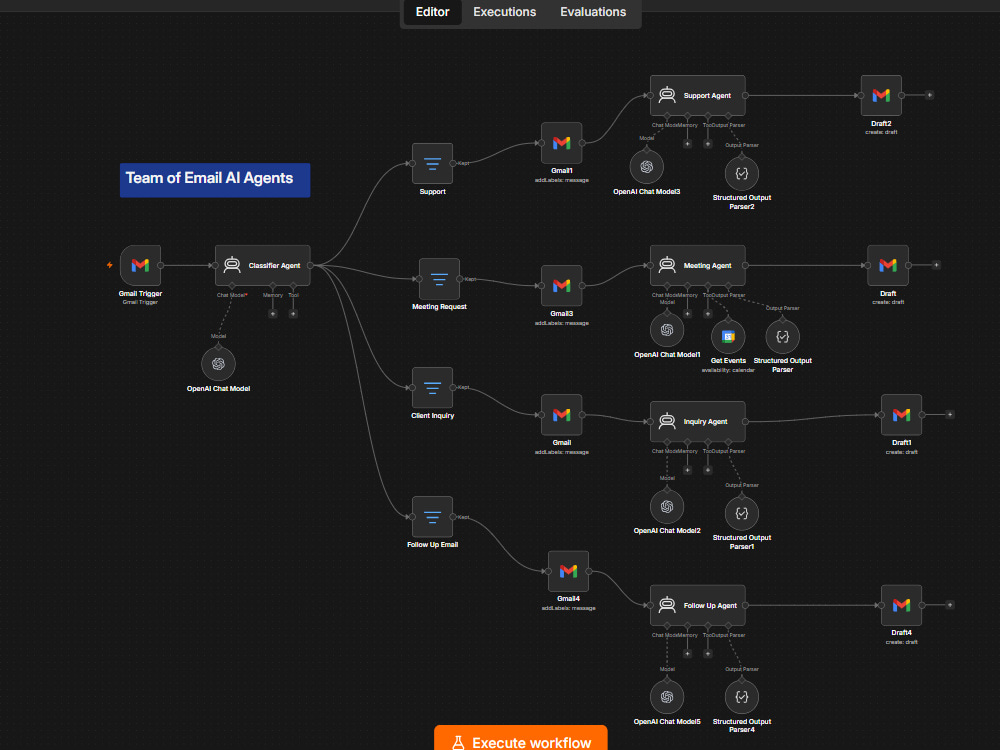Click the Classifier Agent output connector
This screenshot has width=1000, height=750.
311,265
